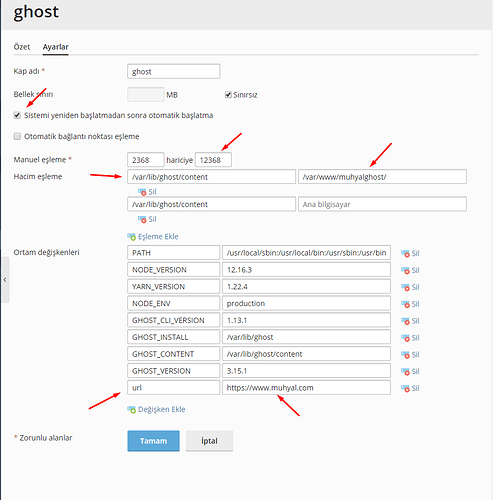This screenshot has height=500, width=493.
Task: Toggle automatic start after system restart checkbox
Action: pos(17,115)
